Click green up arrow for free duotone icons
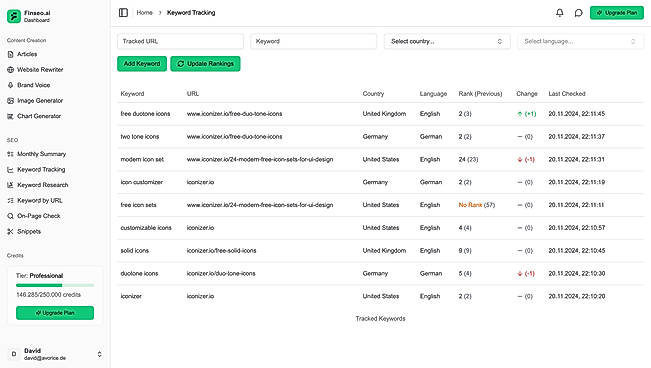The image size is (651, 368). 519,114
